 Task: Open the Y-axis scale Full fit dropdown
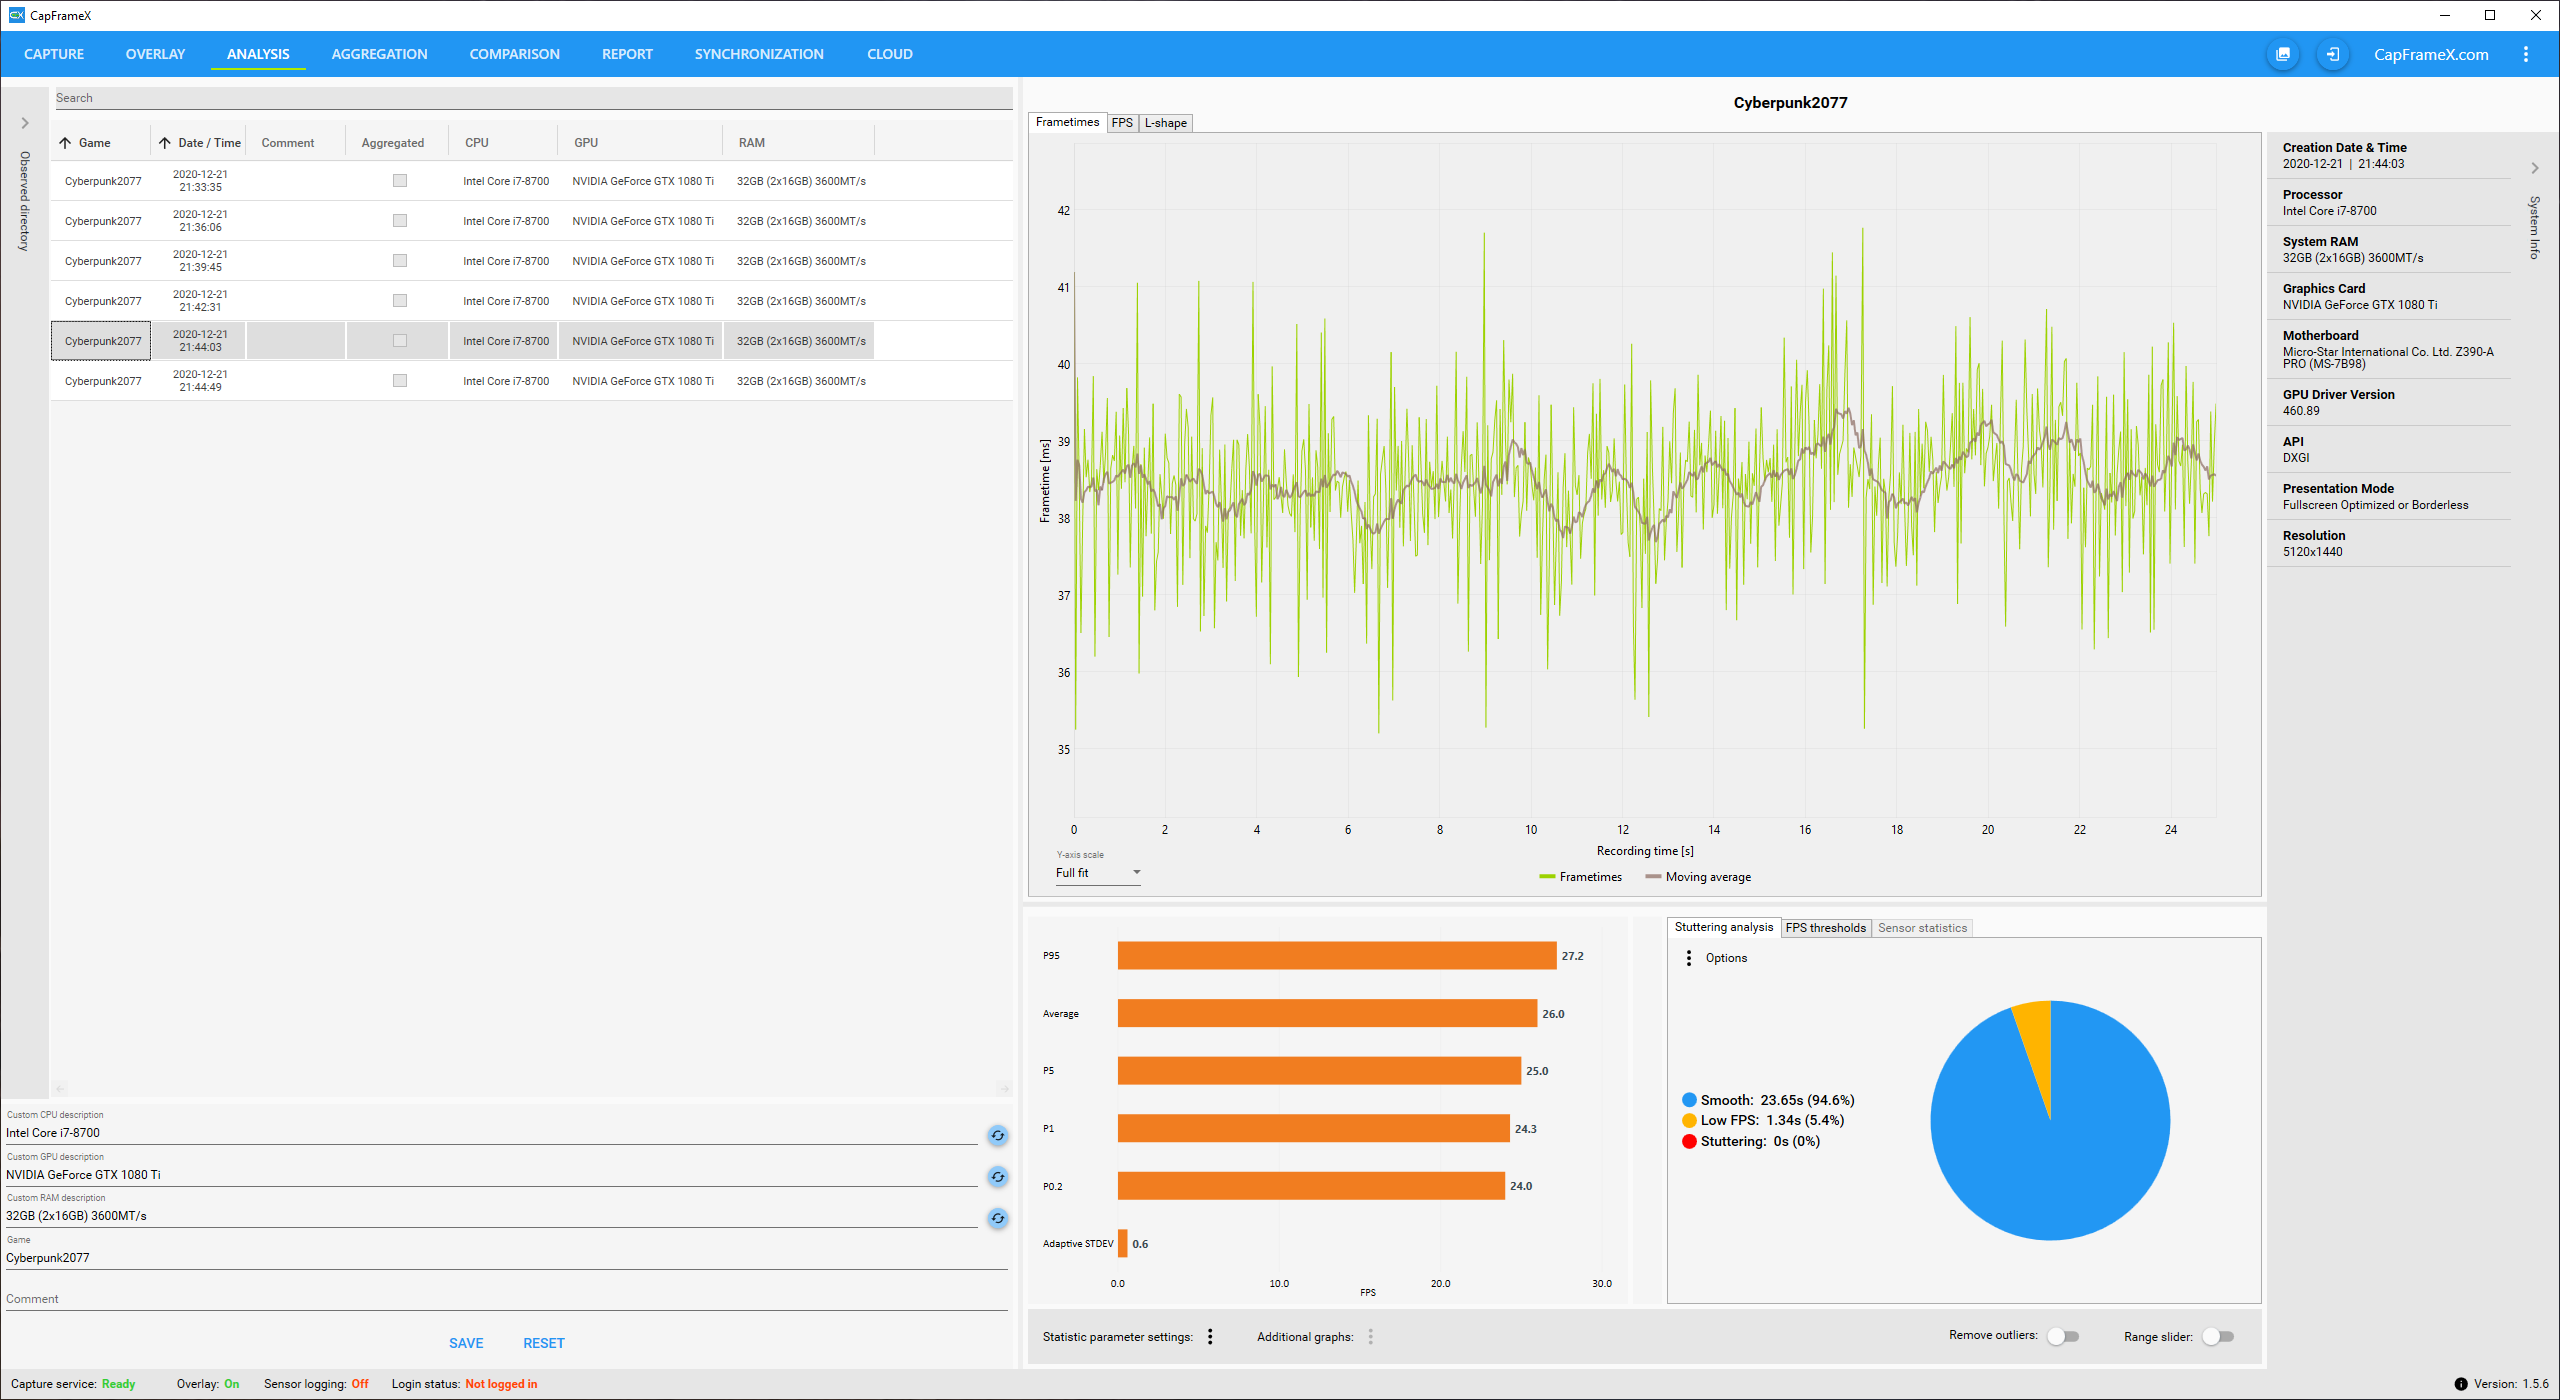coord(1097,873)
